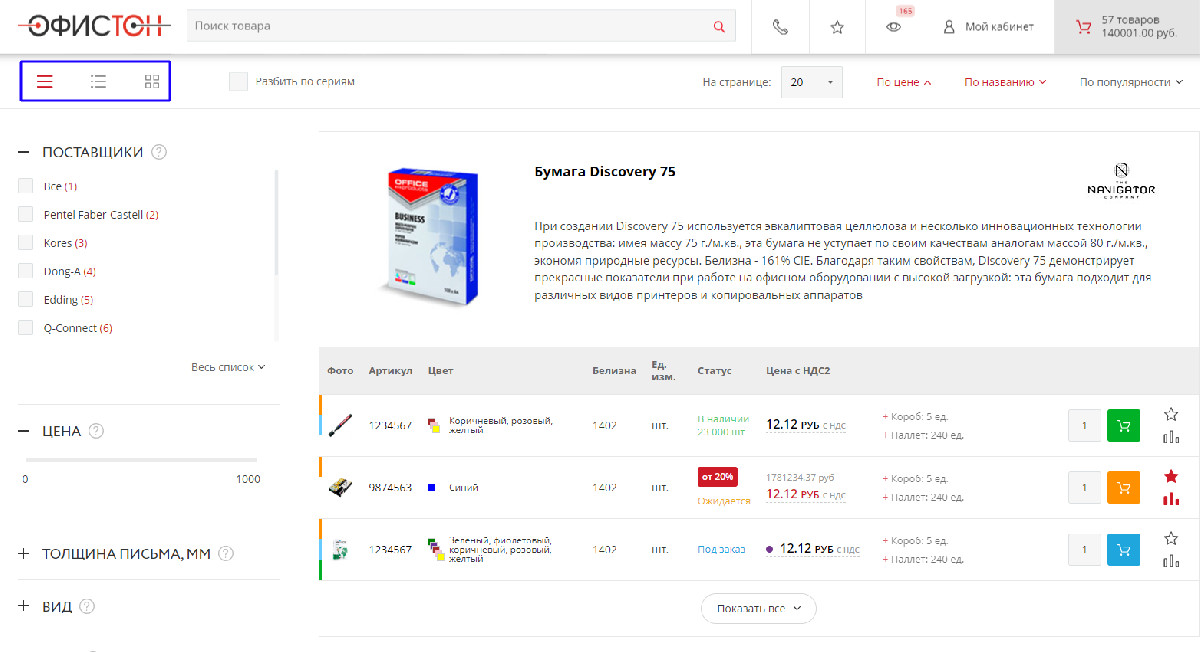Click the price range slider track
This screenshot has height=652, width=1200.
pos(142,460)
